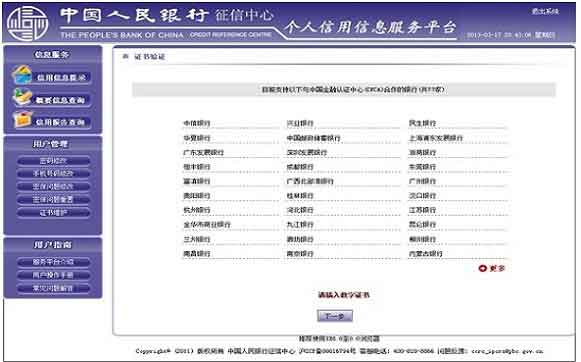Select 金华市商业银行 entry
Screen dimensions: 581x362
click(207, 225)
